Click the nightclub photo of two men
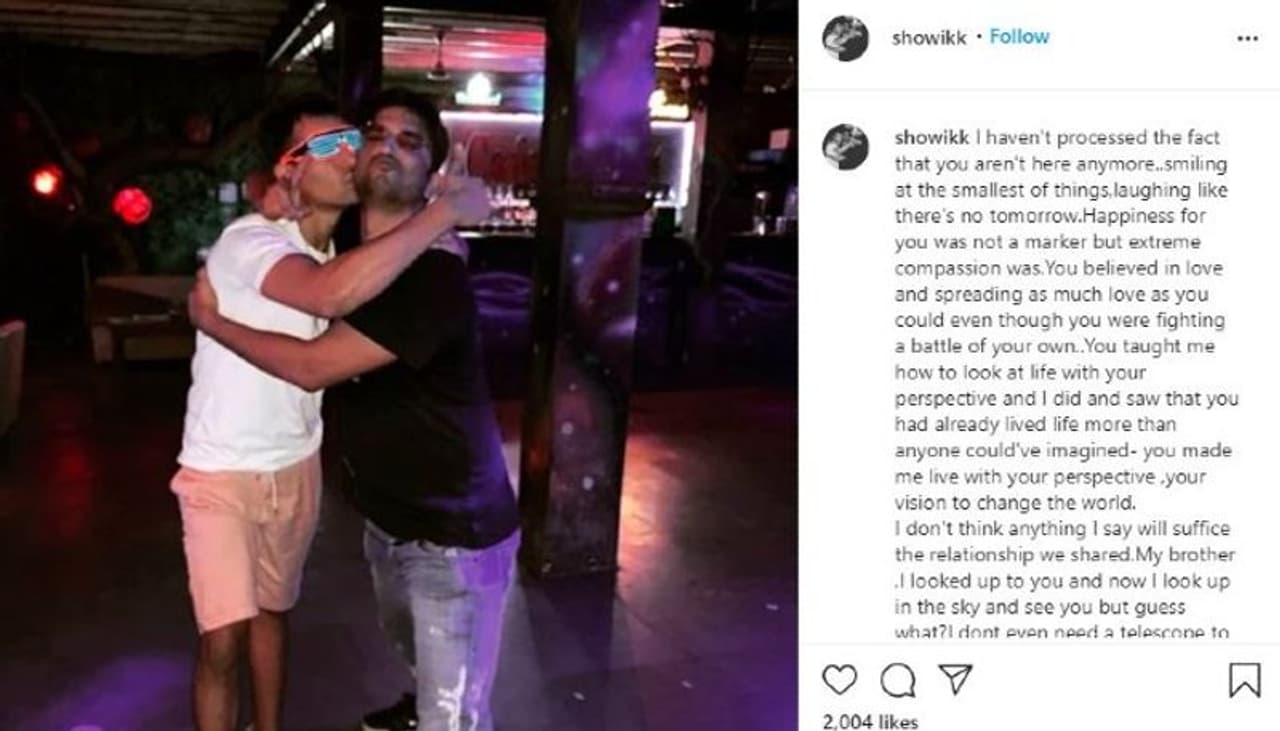The height and width of the screenshot is (731, 1280). (x=399, y=365)
